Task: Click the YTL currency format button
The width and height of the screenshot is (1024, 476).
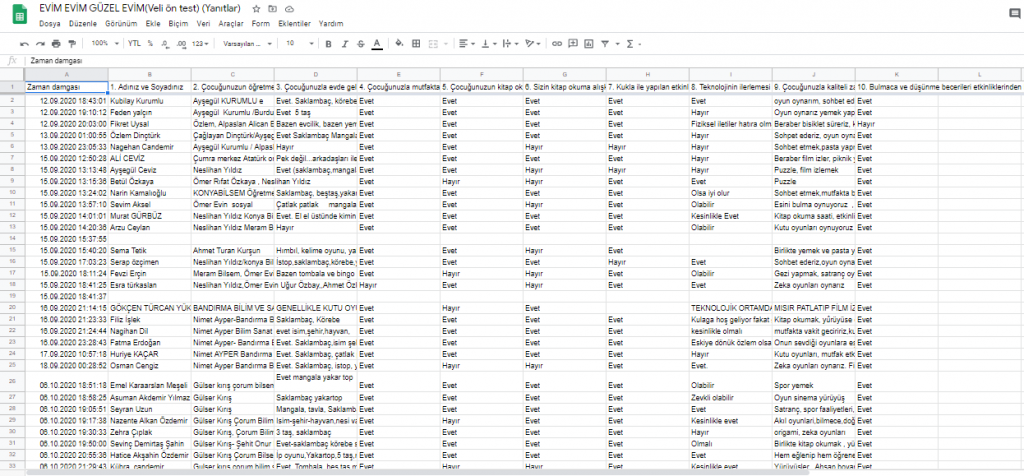Action: click(x=134, y=44)
